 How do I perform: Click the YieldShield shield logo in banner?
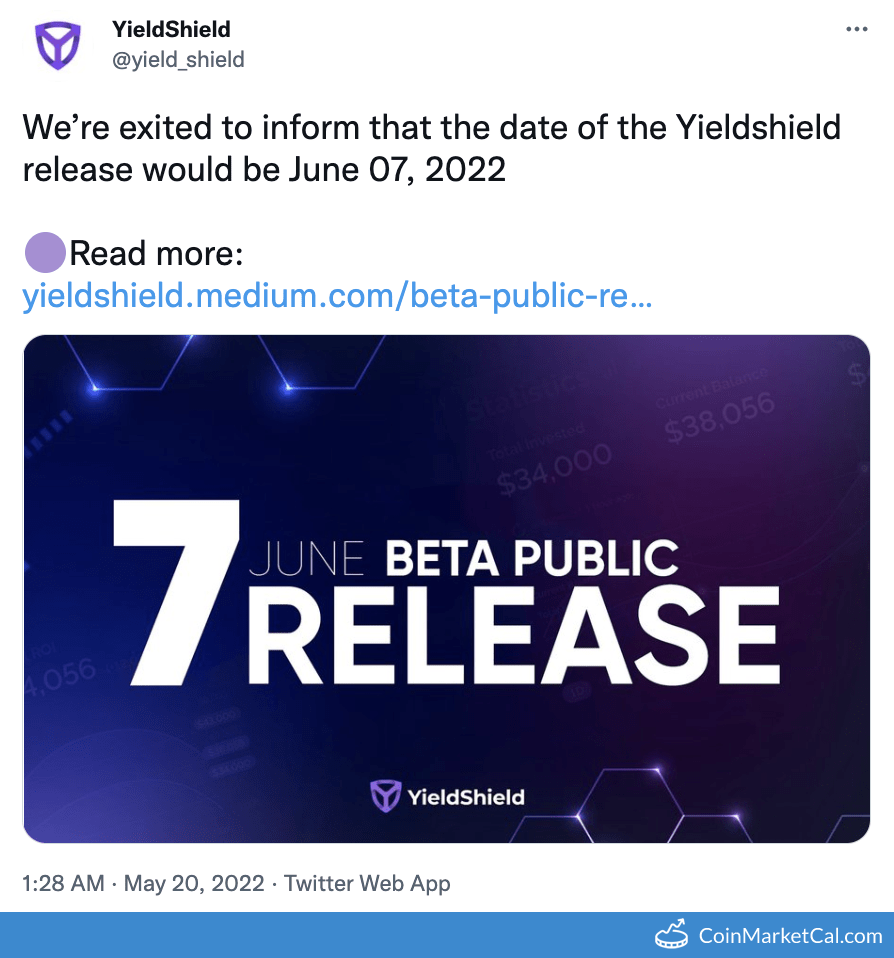(x=385, y=796)
